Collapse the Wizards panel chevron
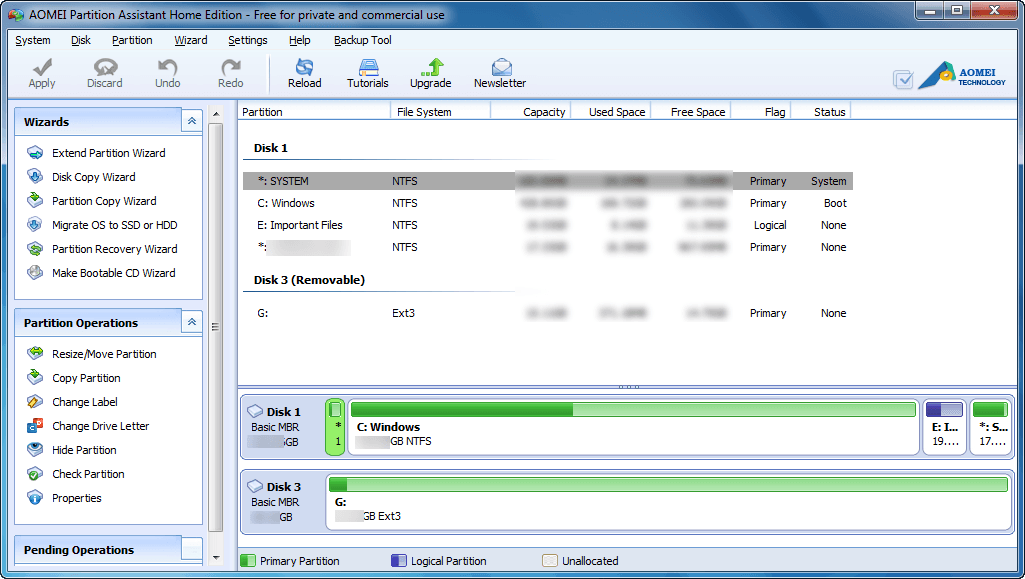1025x579 pixels. (192, 121)
